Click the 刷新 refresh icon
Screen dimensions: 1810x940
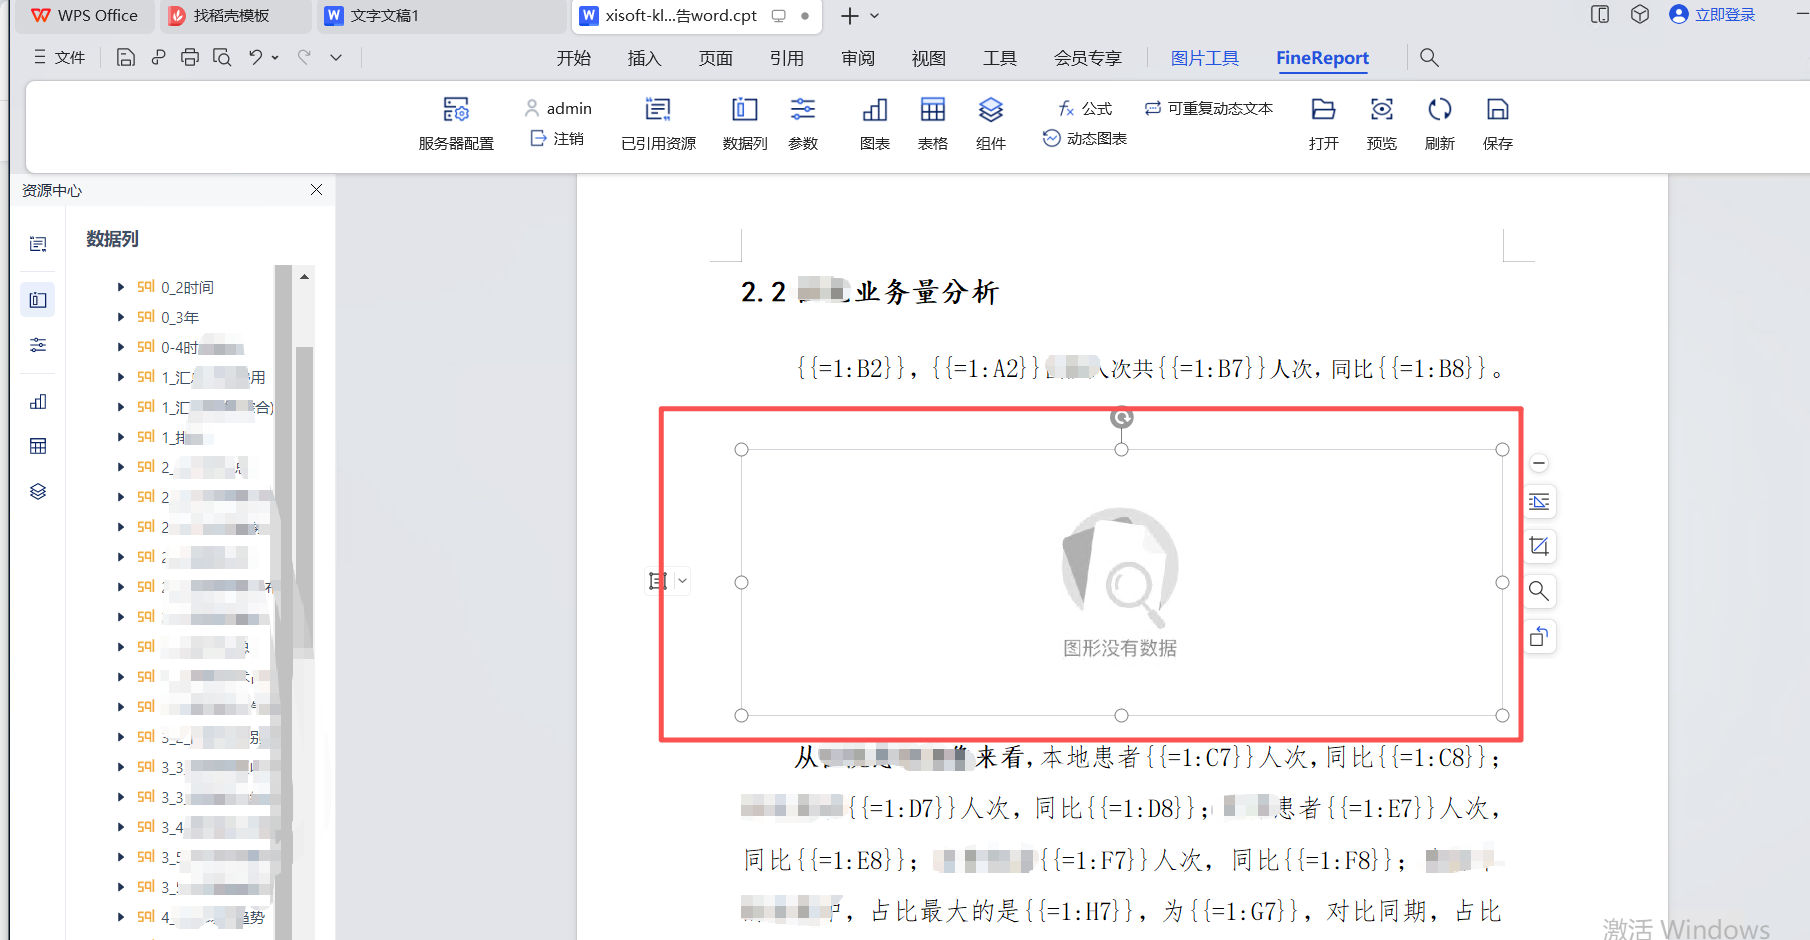pos(1440,110)
